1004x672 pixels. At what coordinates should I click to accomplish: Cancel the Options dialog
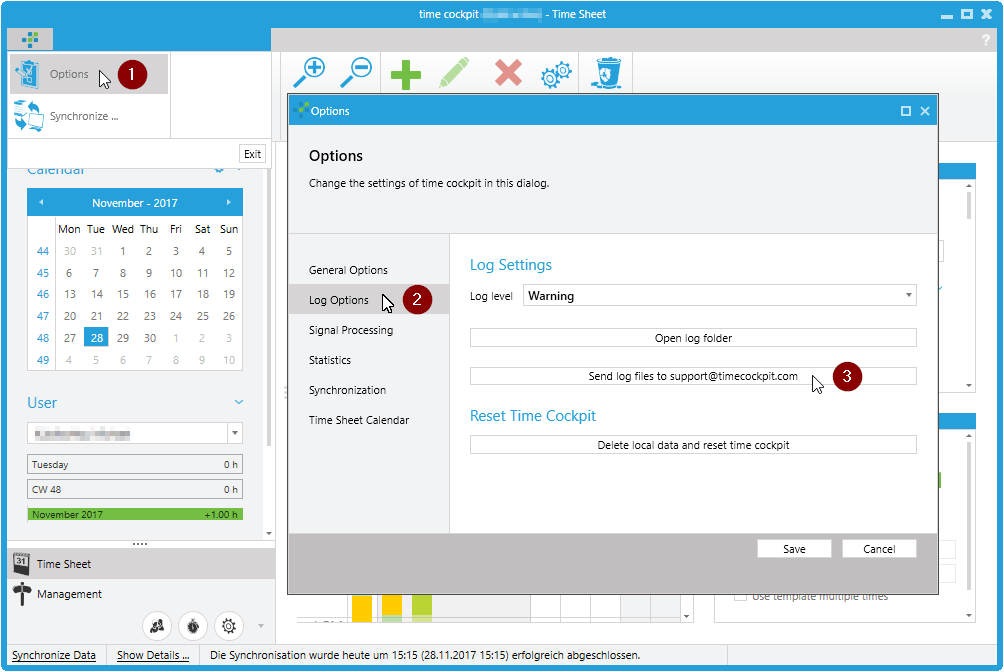click(x=879, y=549)
